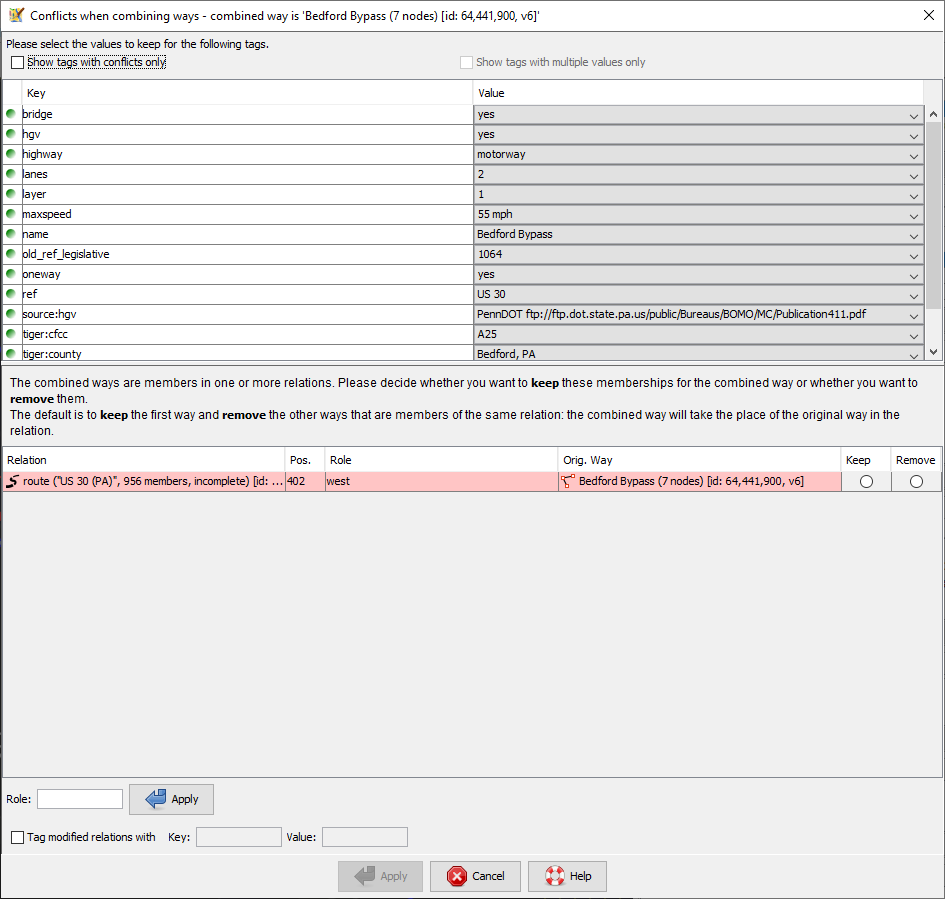The image size is (945, 899).
Task: Click the tag table vertical scrollbar
Action: 933,220
